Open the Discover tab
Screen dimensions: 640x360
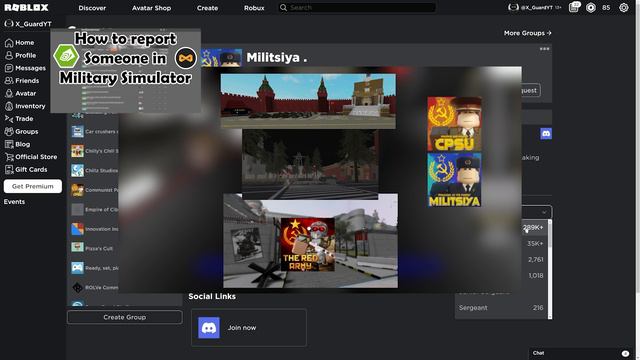[x=92, y=8]
